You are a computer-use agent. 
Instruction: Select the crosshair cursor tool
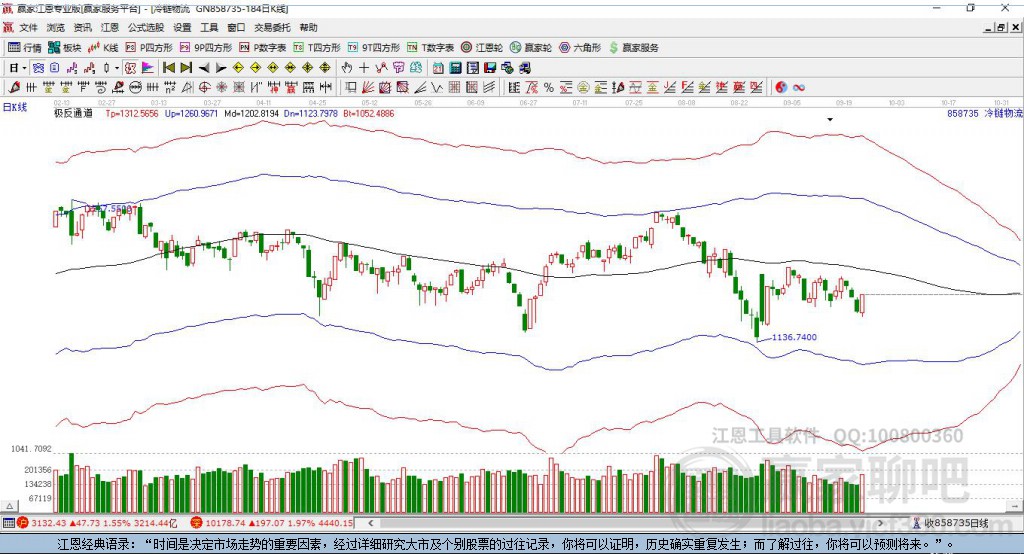tap(364, 68)
